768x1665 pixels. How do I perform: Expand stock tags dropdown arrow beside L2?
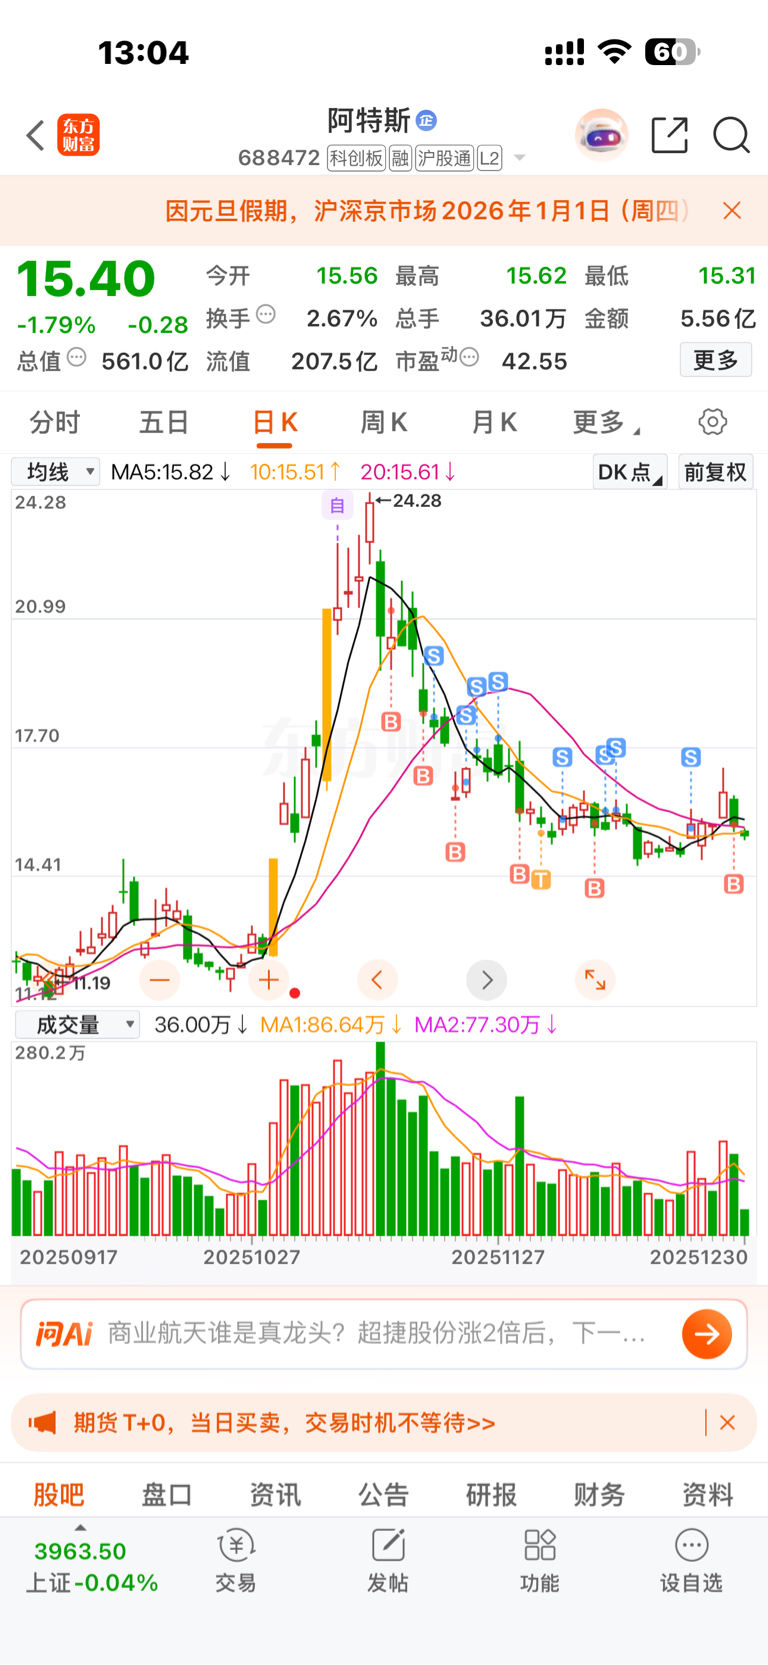(519, 158)
